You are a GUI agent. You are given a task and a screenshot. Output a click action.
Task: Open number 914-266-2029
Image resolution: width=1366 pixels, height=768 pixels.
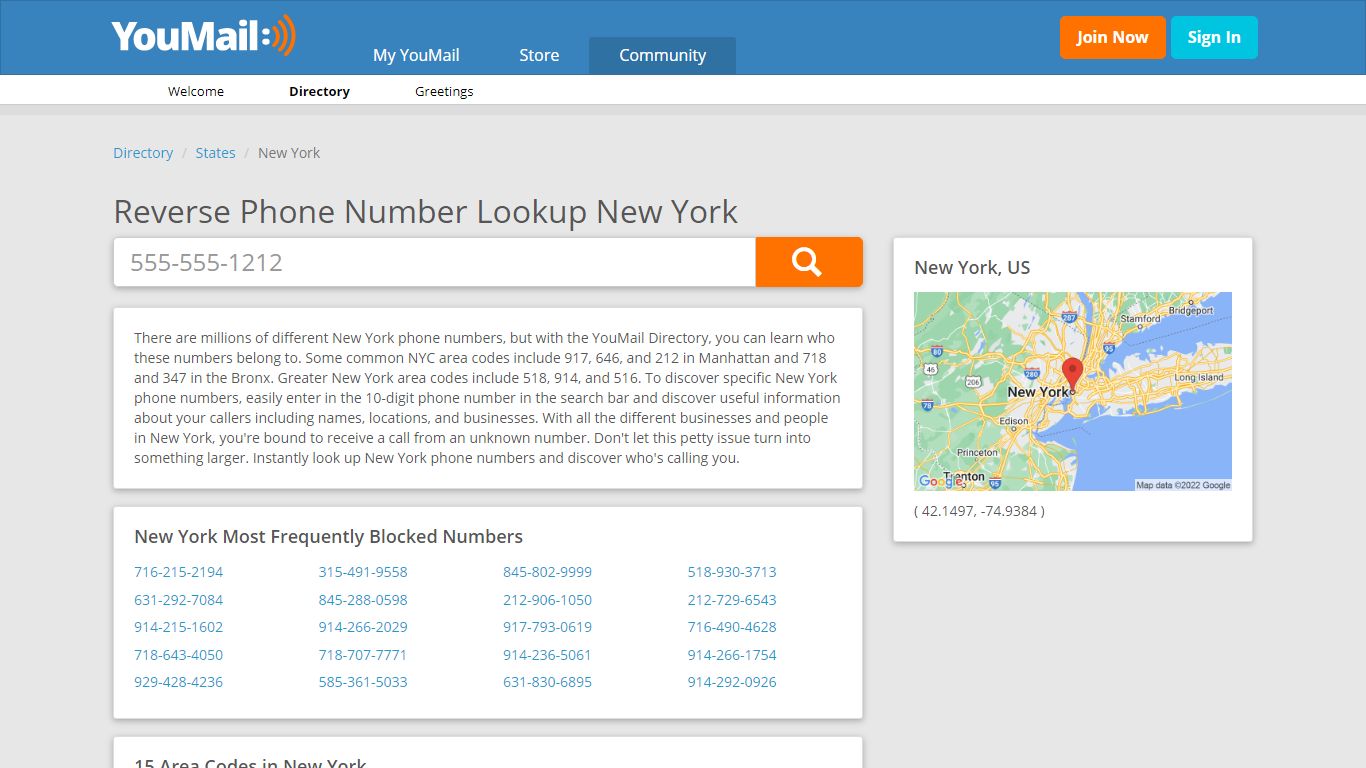[363, 627]
